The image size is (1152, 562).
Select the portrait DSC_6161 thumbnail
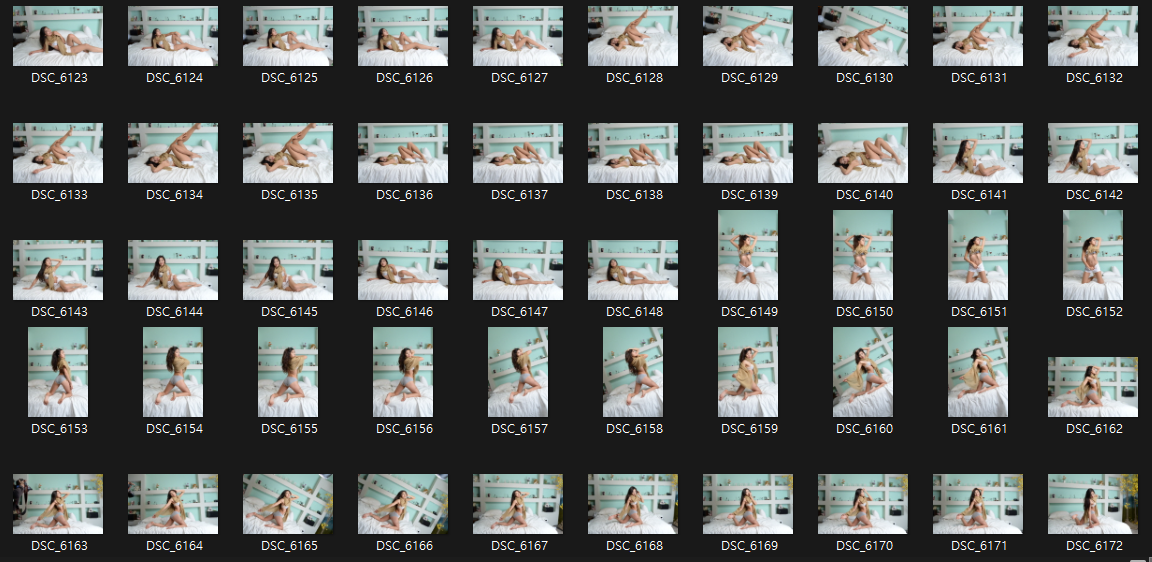[x=978, y=372]
